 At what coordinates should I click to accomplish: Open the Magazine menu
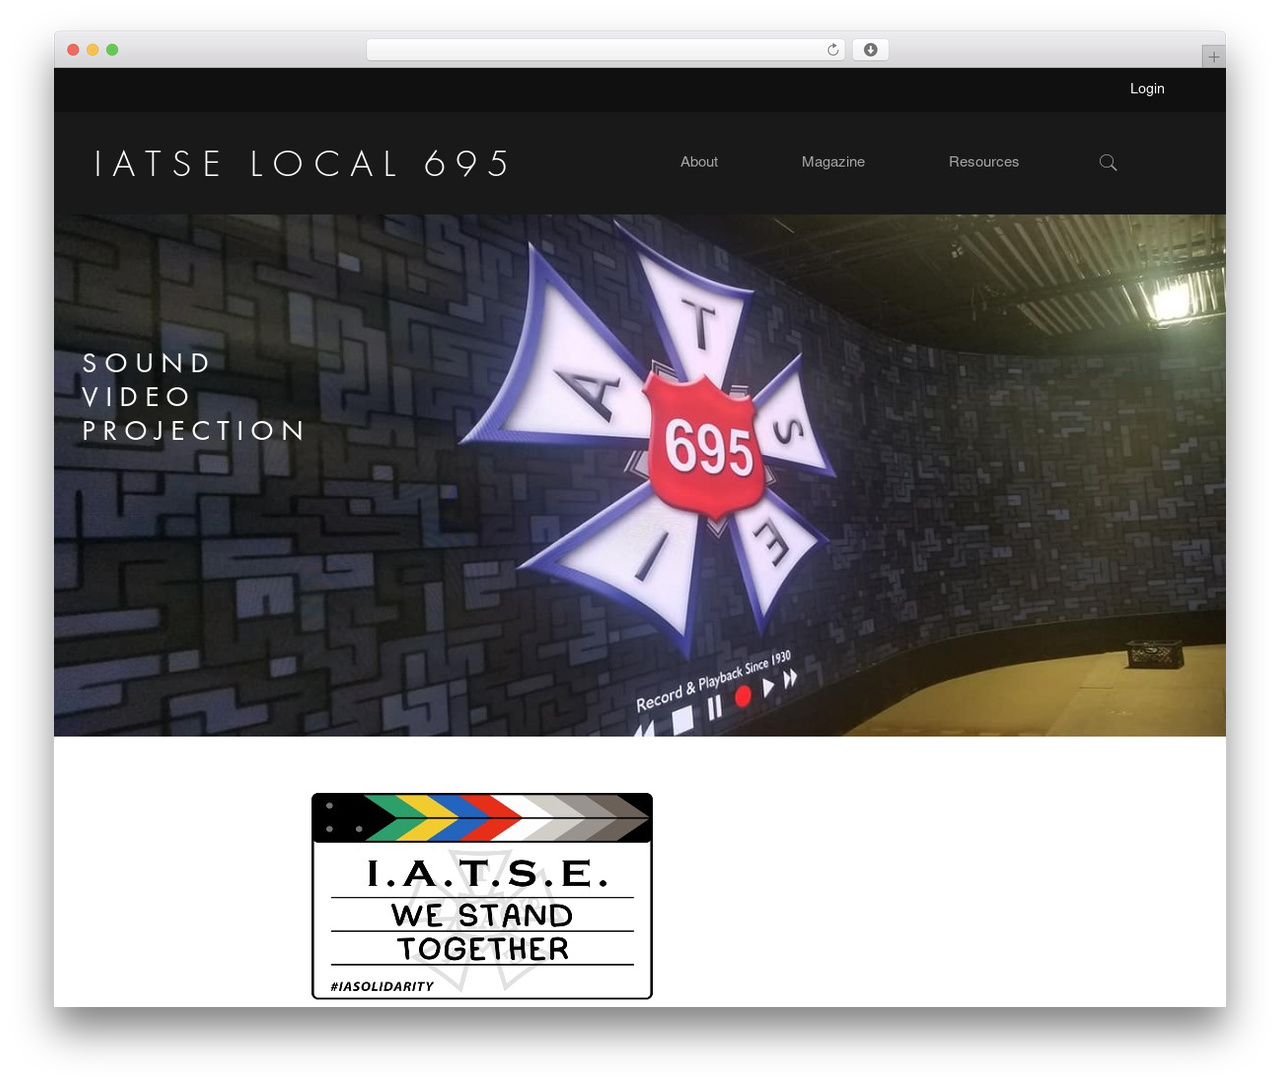pos(833,162)
